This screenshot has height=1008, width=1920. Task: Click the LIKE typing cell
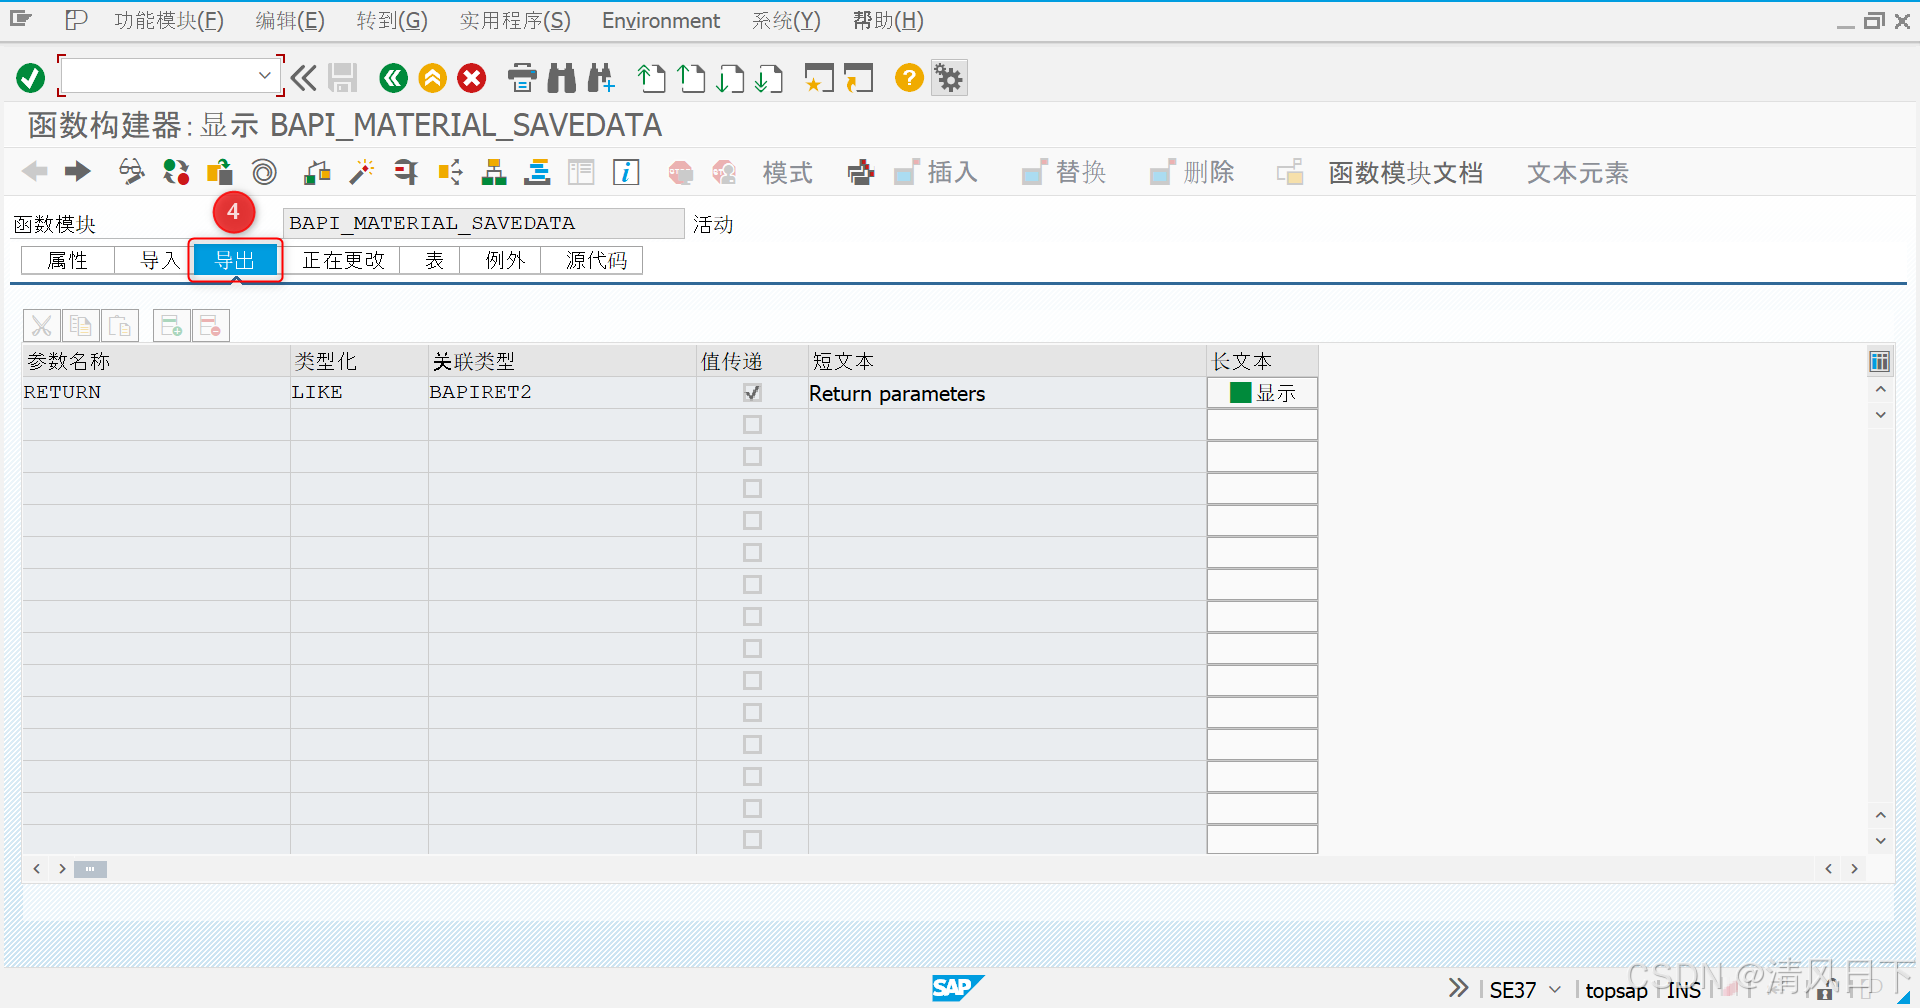point(359,393)
